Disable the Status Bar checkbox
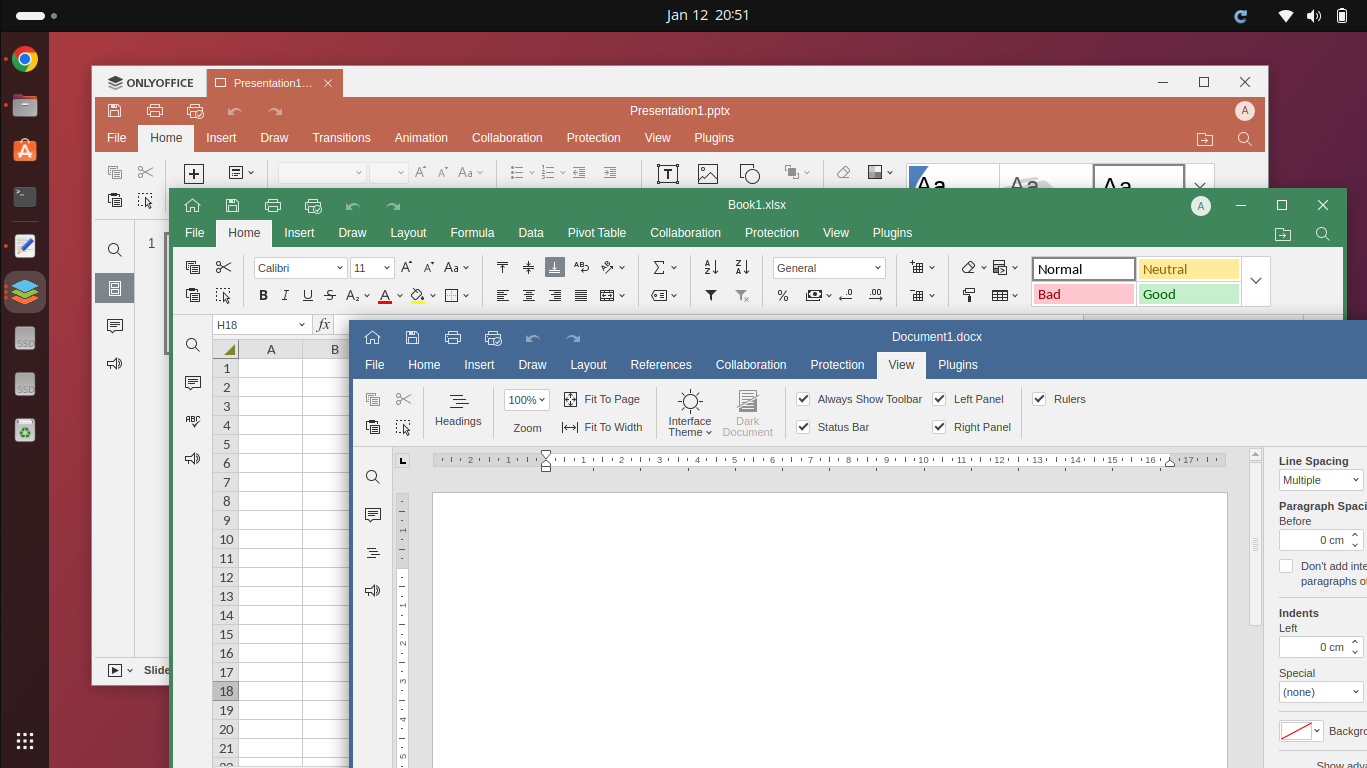This screenshot has height=768, width=1367. click(x=803, y=427)
